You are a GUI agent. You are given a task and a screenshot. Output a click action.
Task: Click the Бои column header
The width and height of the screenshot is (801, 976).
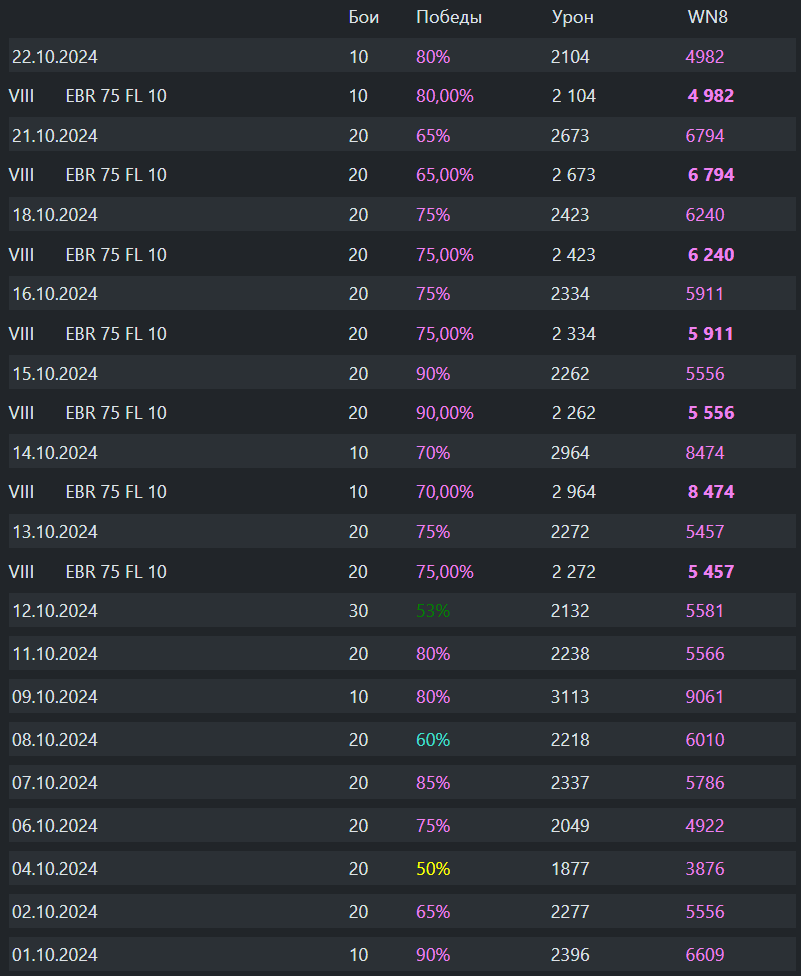coord(364,17)
